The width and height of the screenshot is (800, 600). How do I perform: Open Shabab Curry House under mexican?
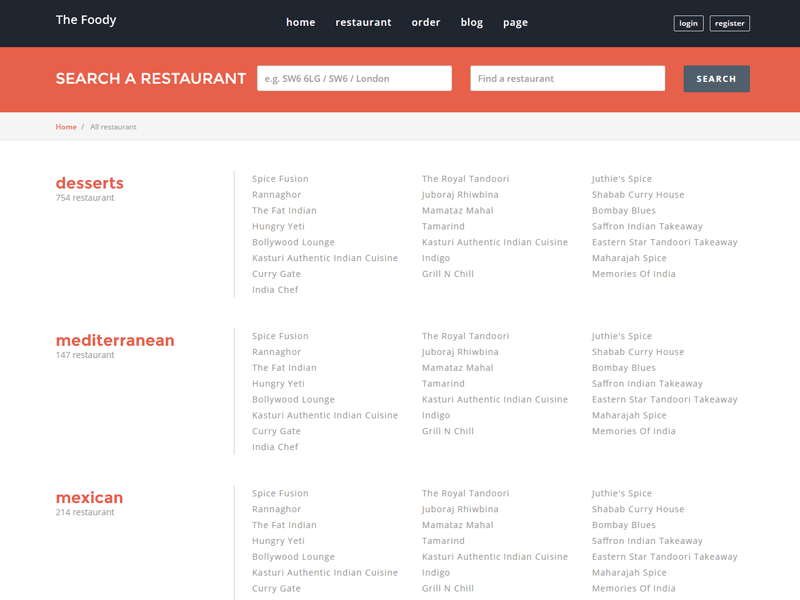click(637, 509)
